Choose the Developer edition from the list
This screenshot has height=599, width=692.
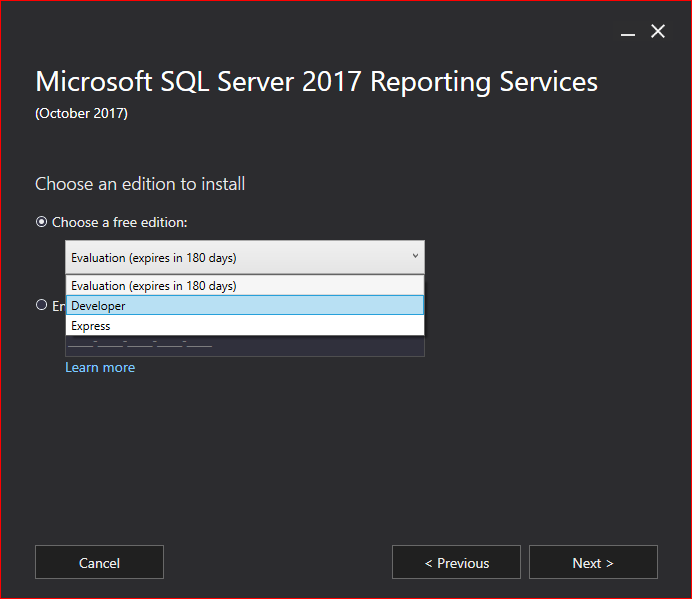245,306
